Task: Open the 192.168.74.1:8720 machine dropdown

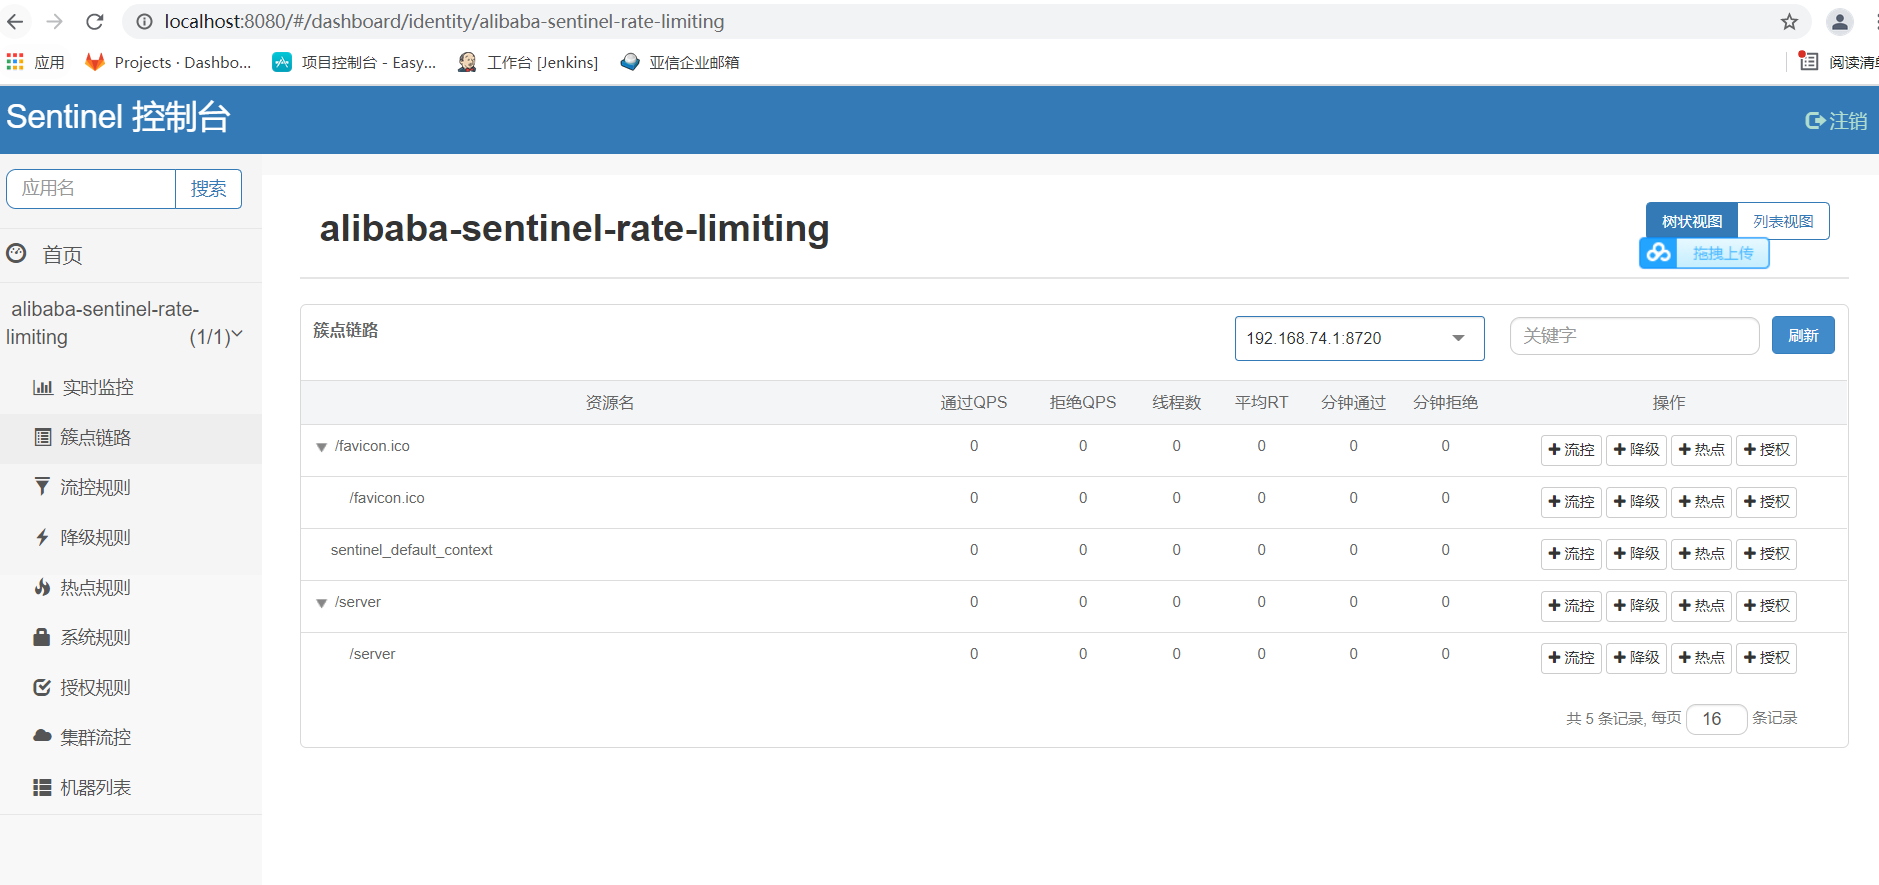Action: click(x=1359, y=338)
